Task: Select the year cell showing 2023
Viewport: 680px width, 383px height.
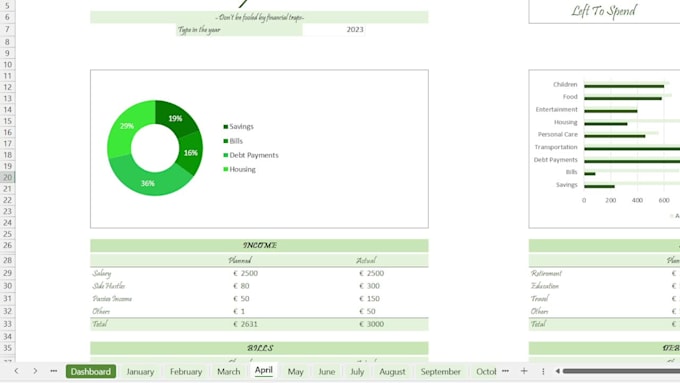Action: [x=334, y=29]
